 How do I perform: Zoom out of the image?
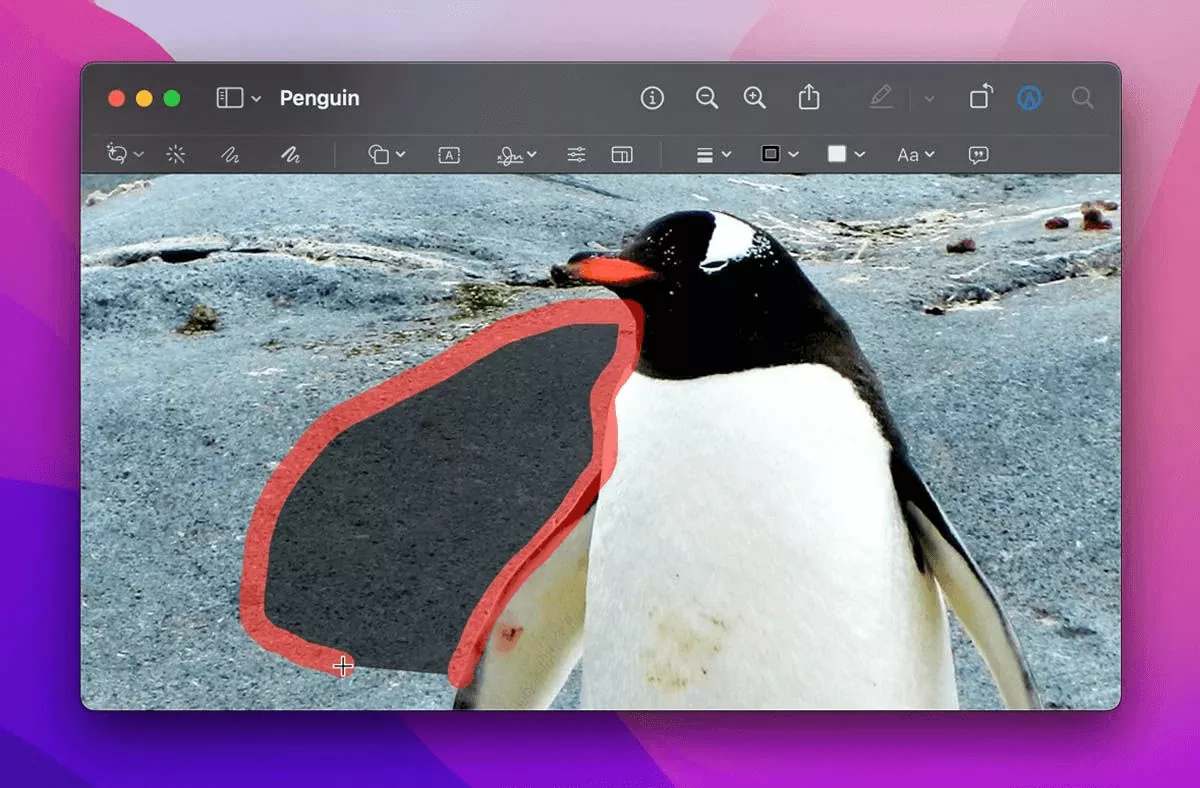(x=707, y=98)
